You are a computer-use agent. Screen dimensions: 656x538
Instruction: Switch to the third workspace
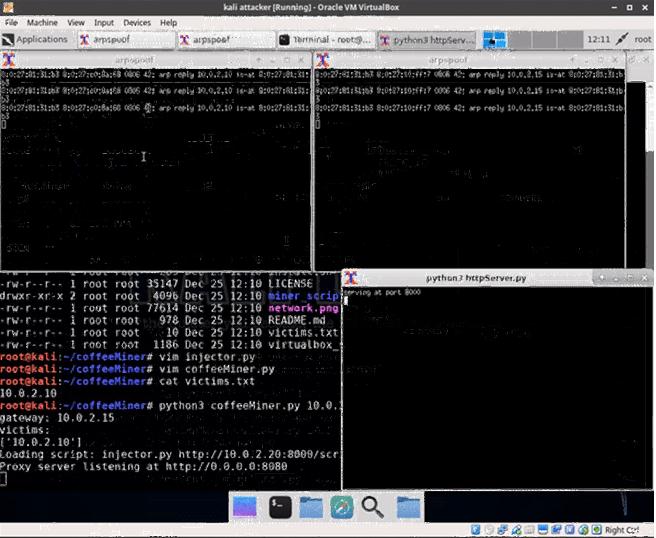545,40
